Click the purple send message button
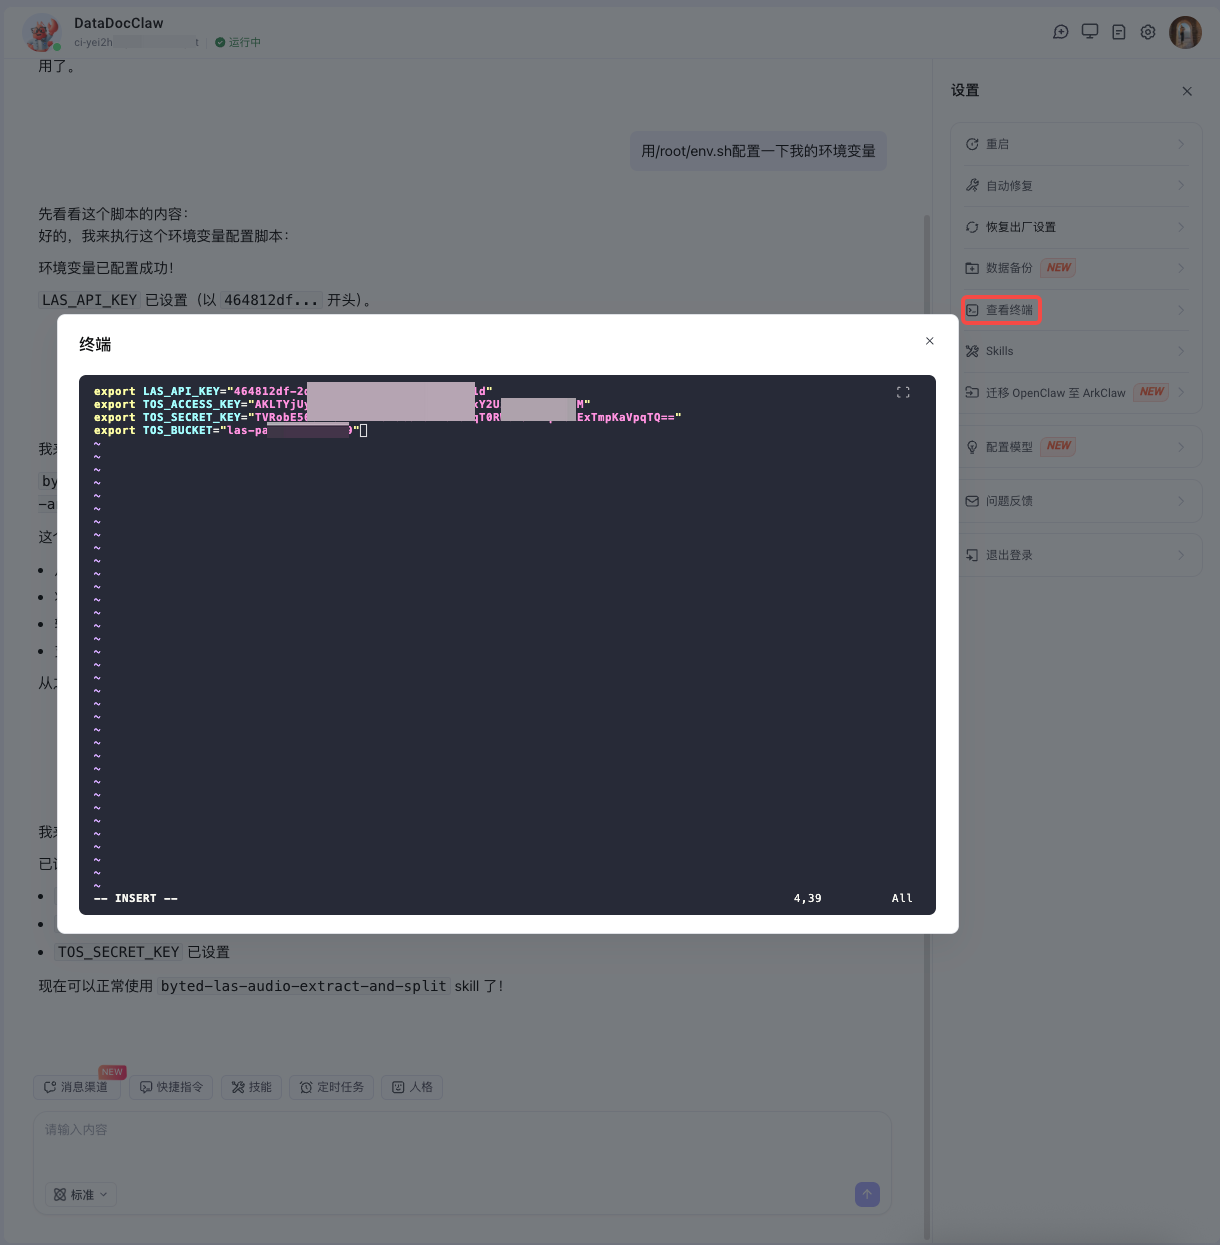Image resolution: width=1220 pixels, height=1245 pixels. [867, 1194]
